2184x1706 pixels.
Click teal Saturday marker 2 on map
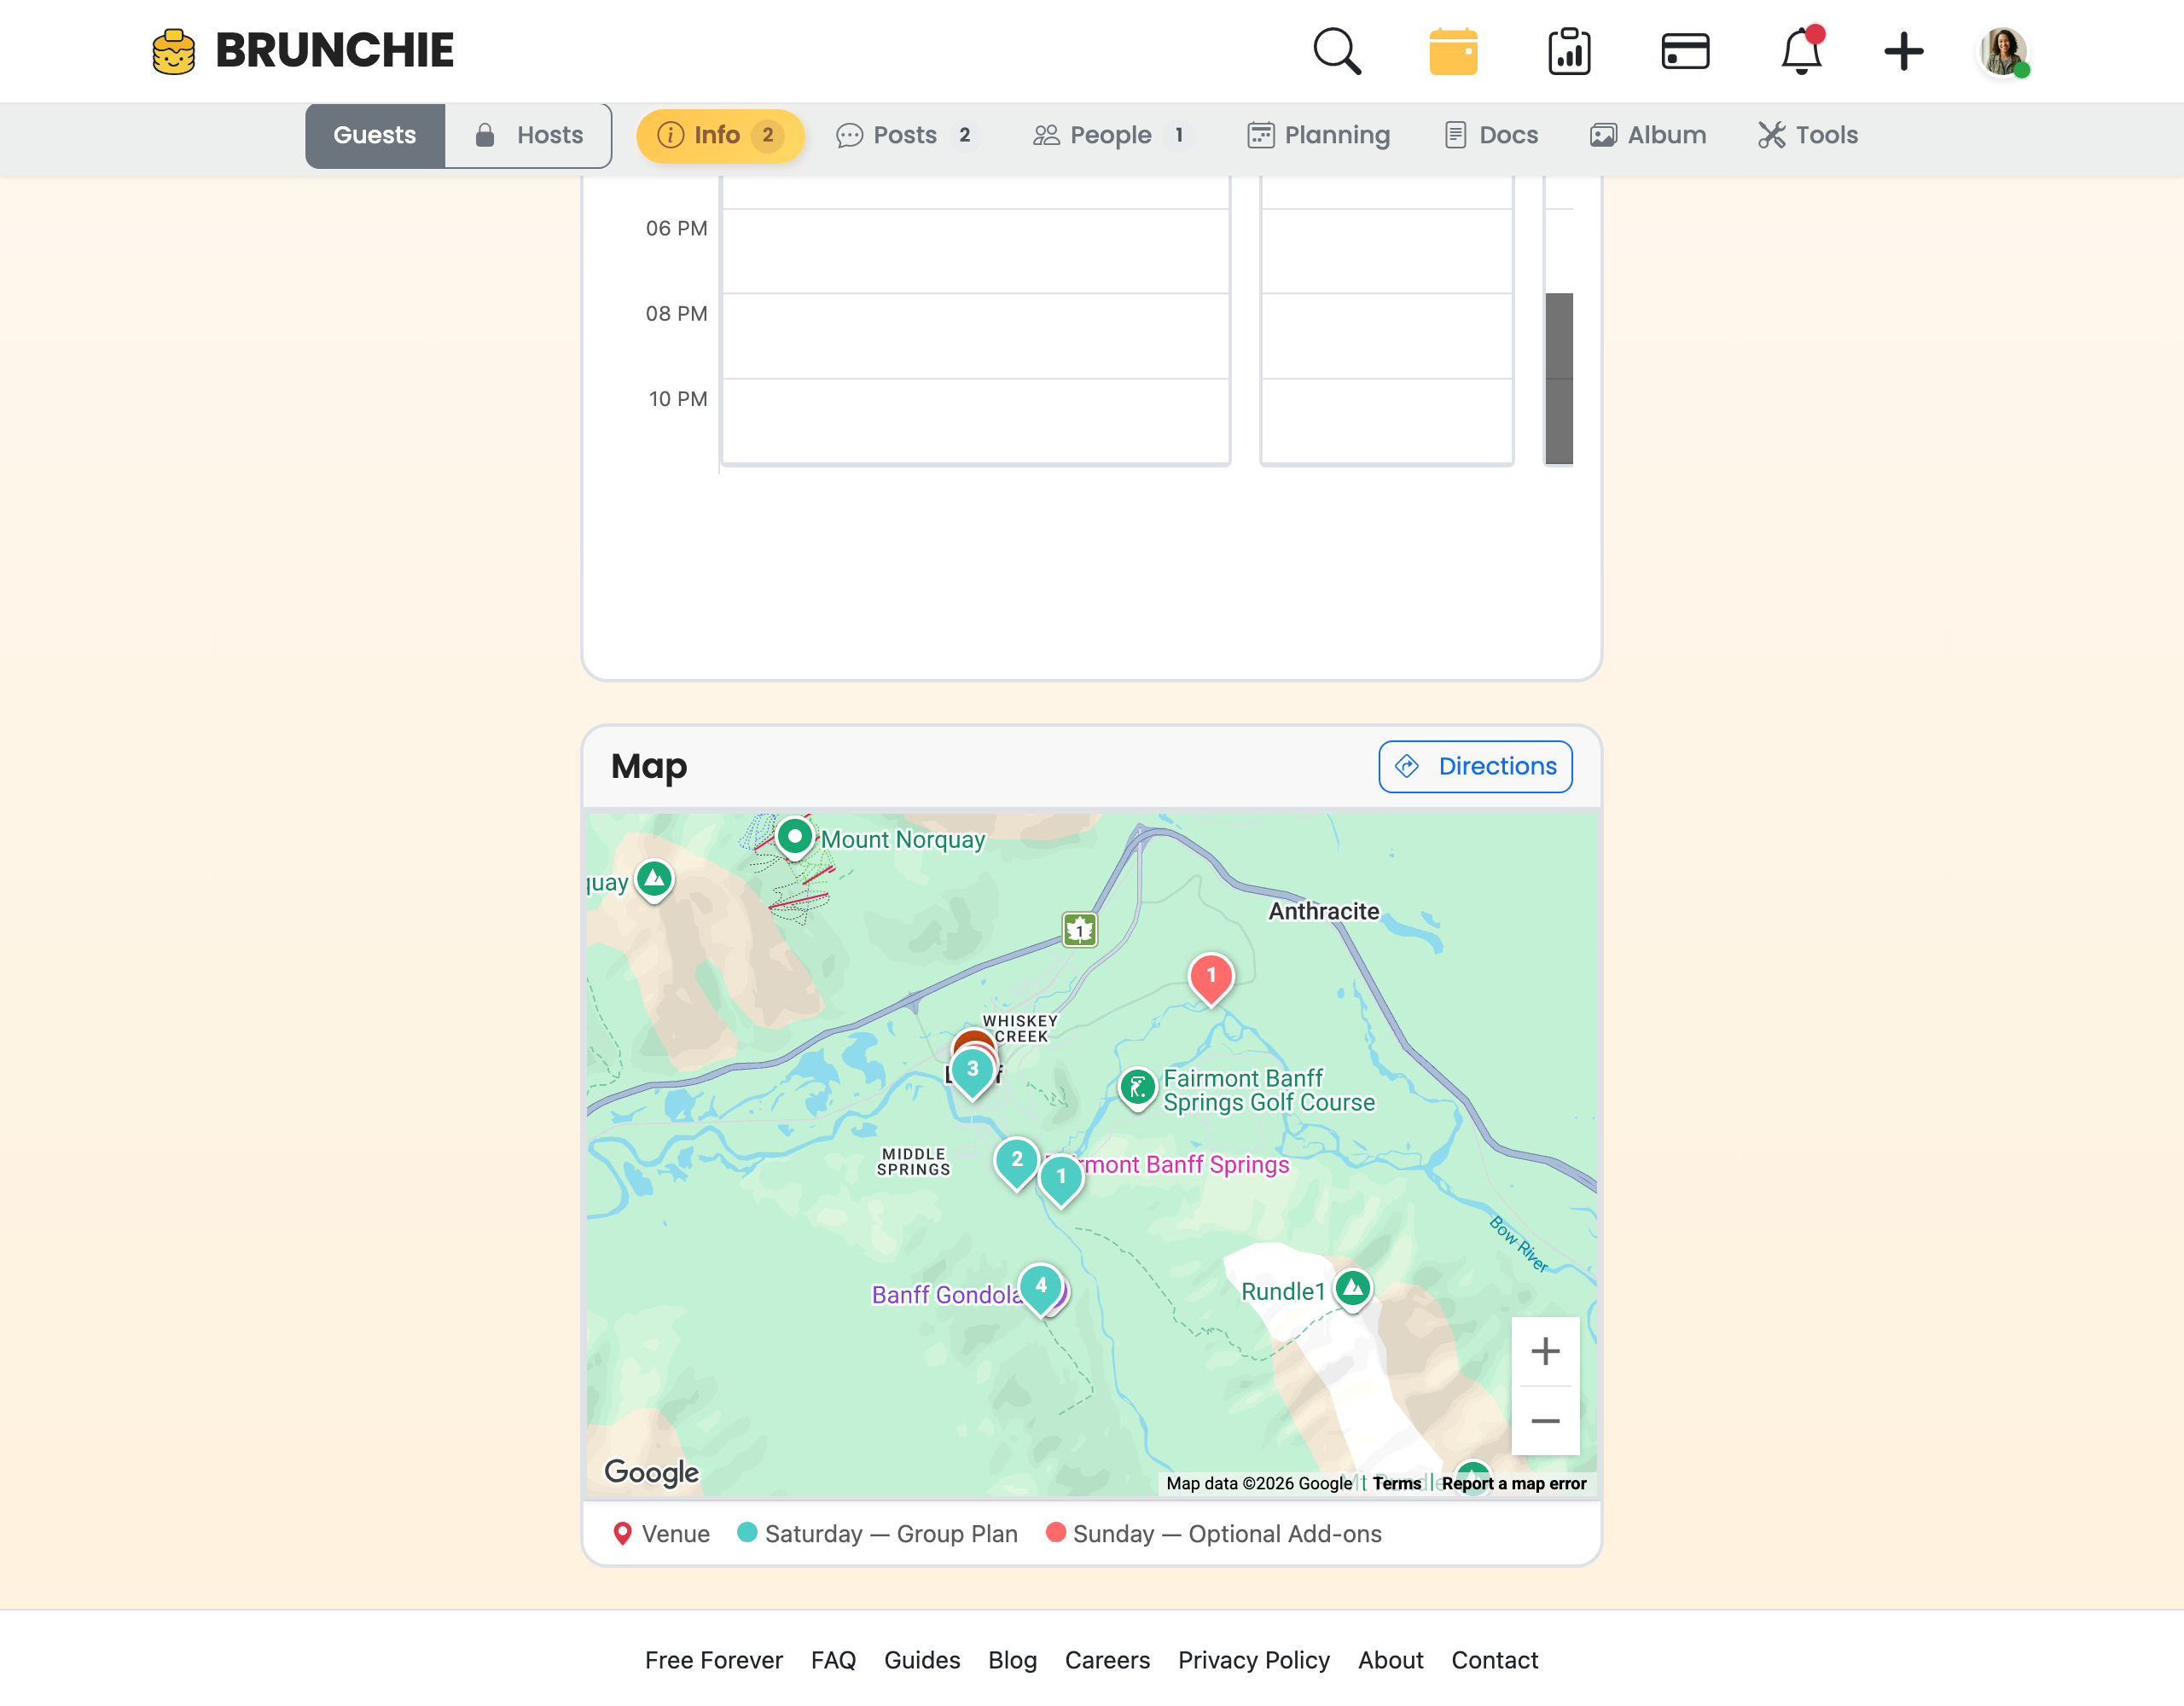[1017, 1162]
